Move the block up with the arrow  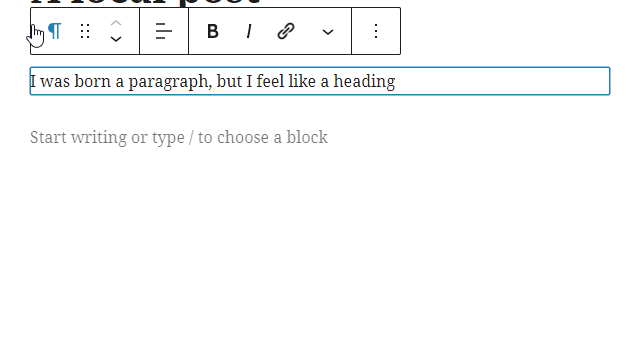[116, 24]
